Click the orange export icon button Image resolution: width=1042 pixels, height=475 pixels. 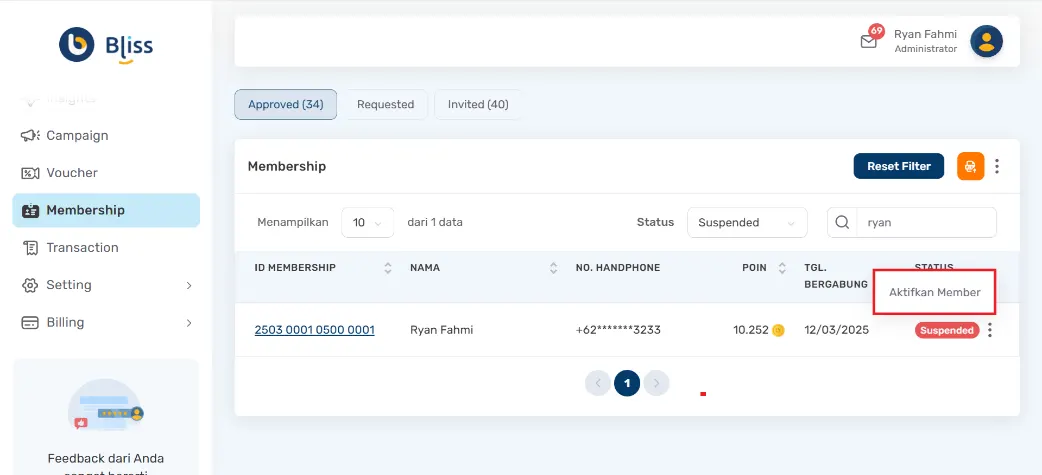click(x=970, y=166)
